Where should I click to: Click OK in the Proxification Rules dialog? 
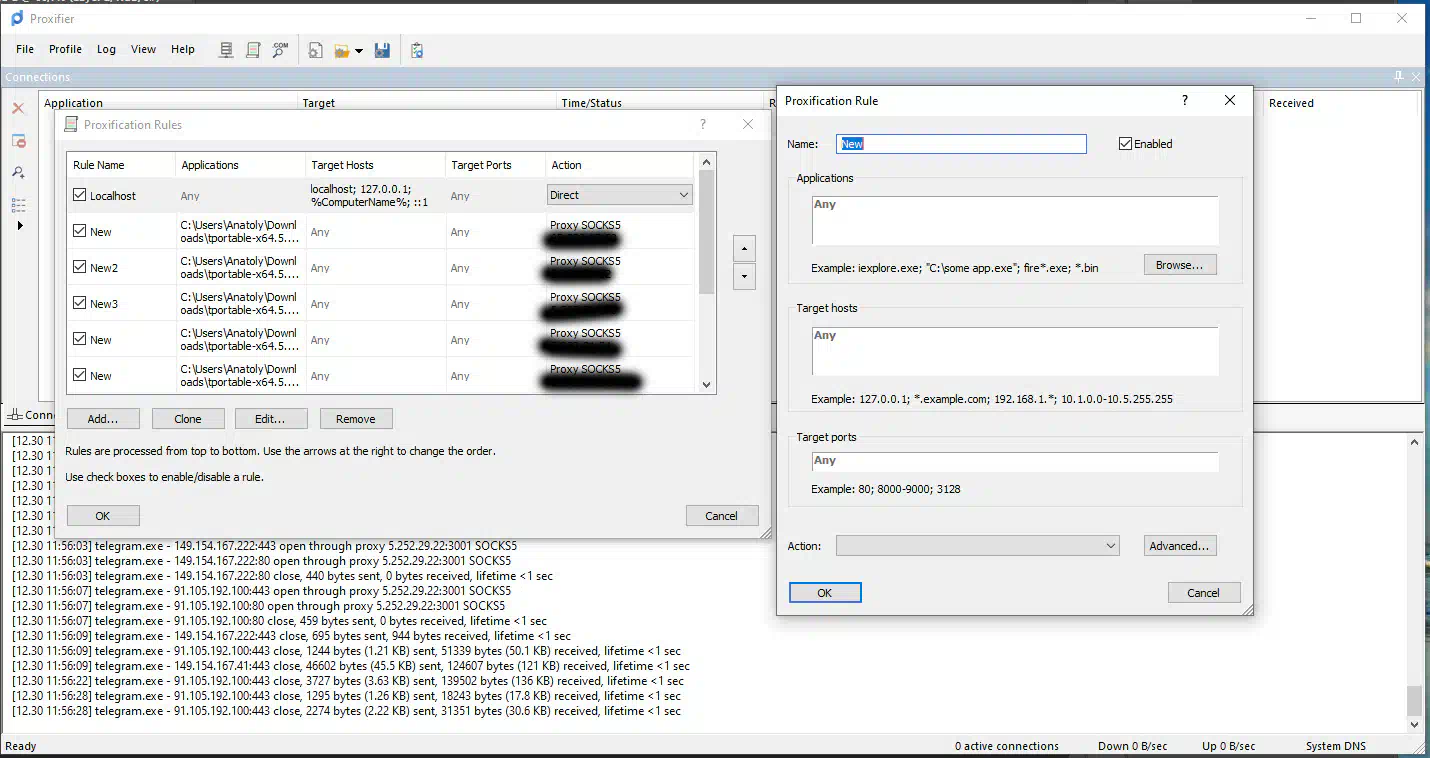(103, 516)
